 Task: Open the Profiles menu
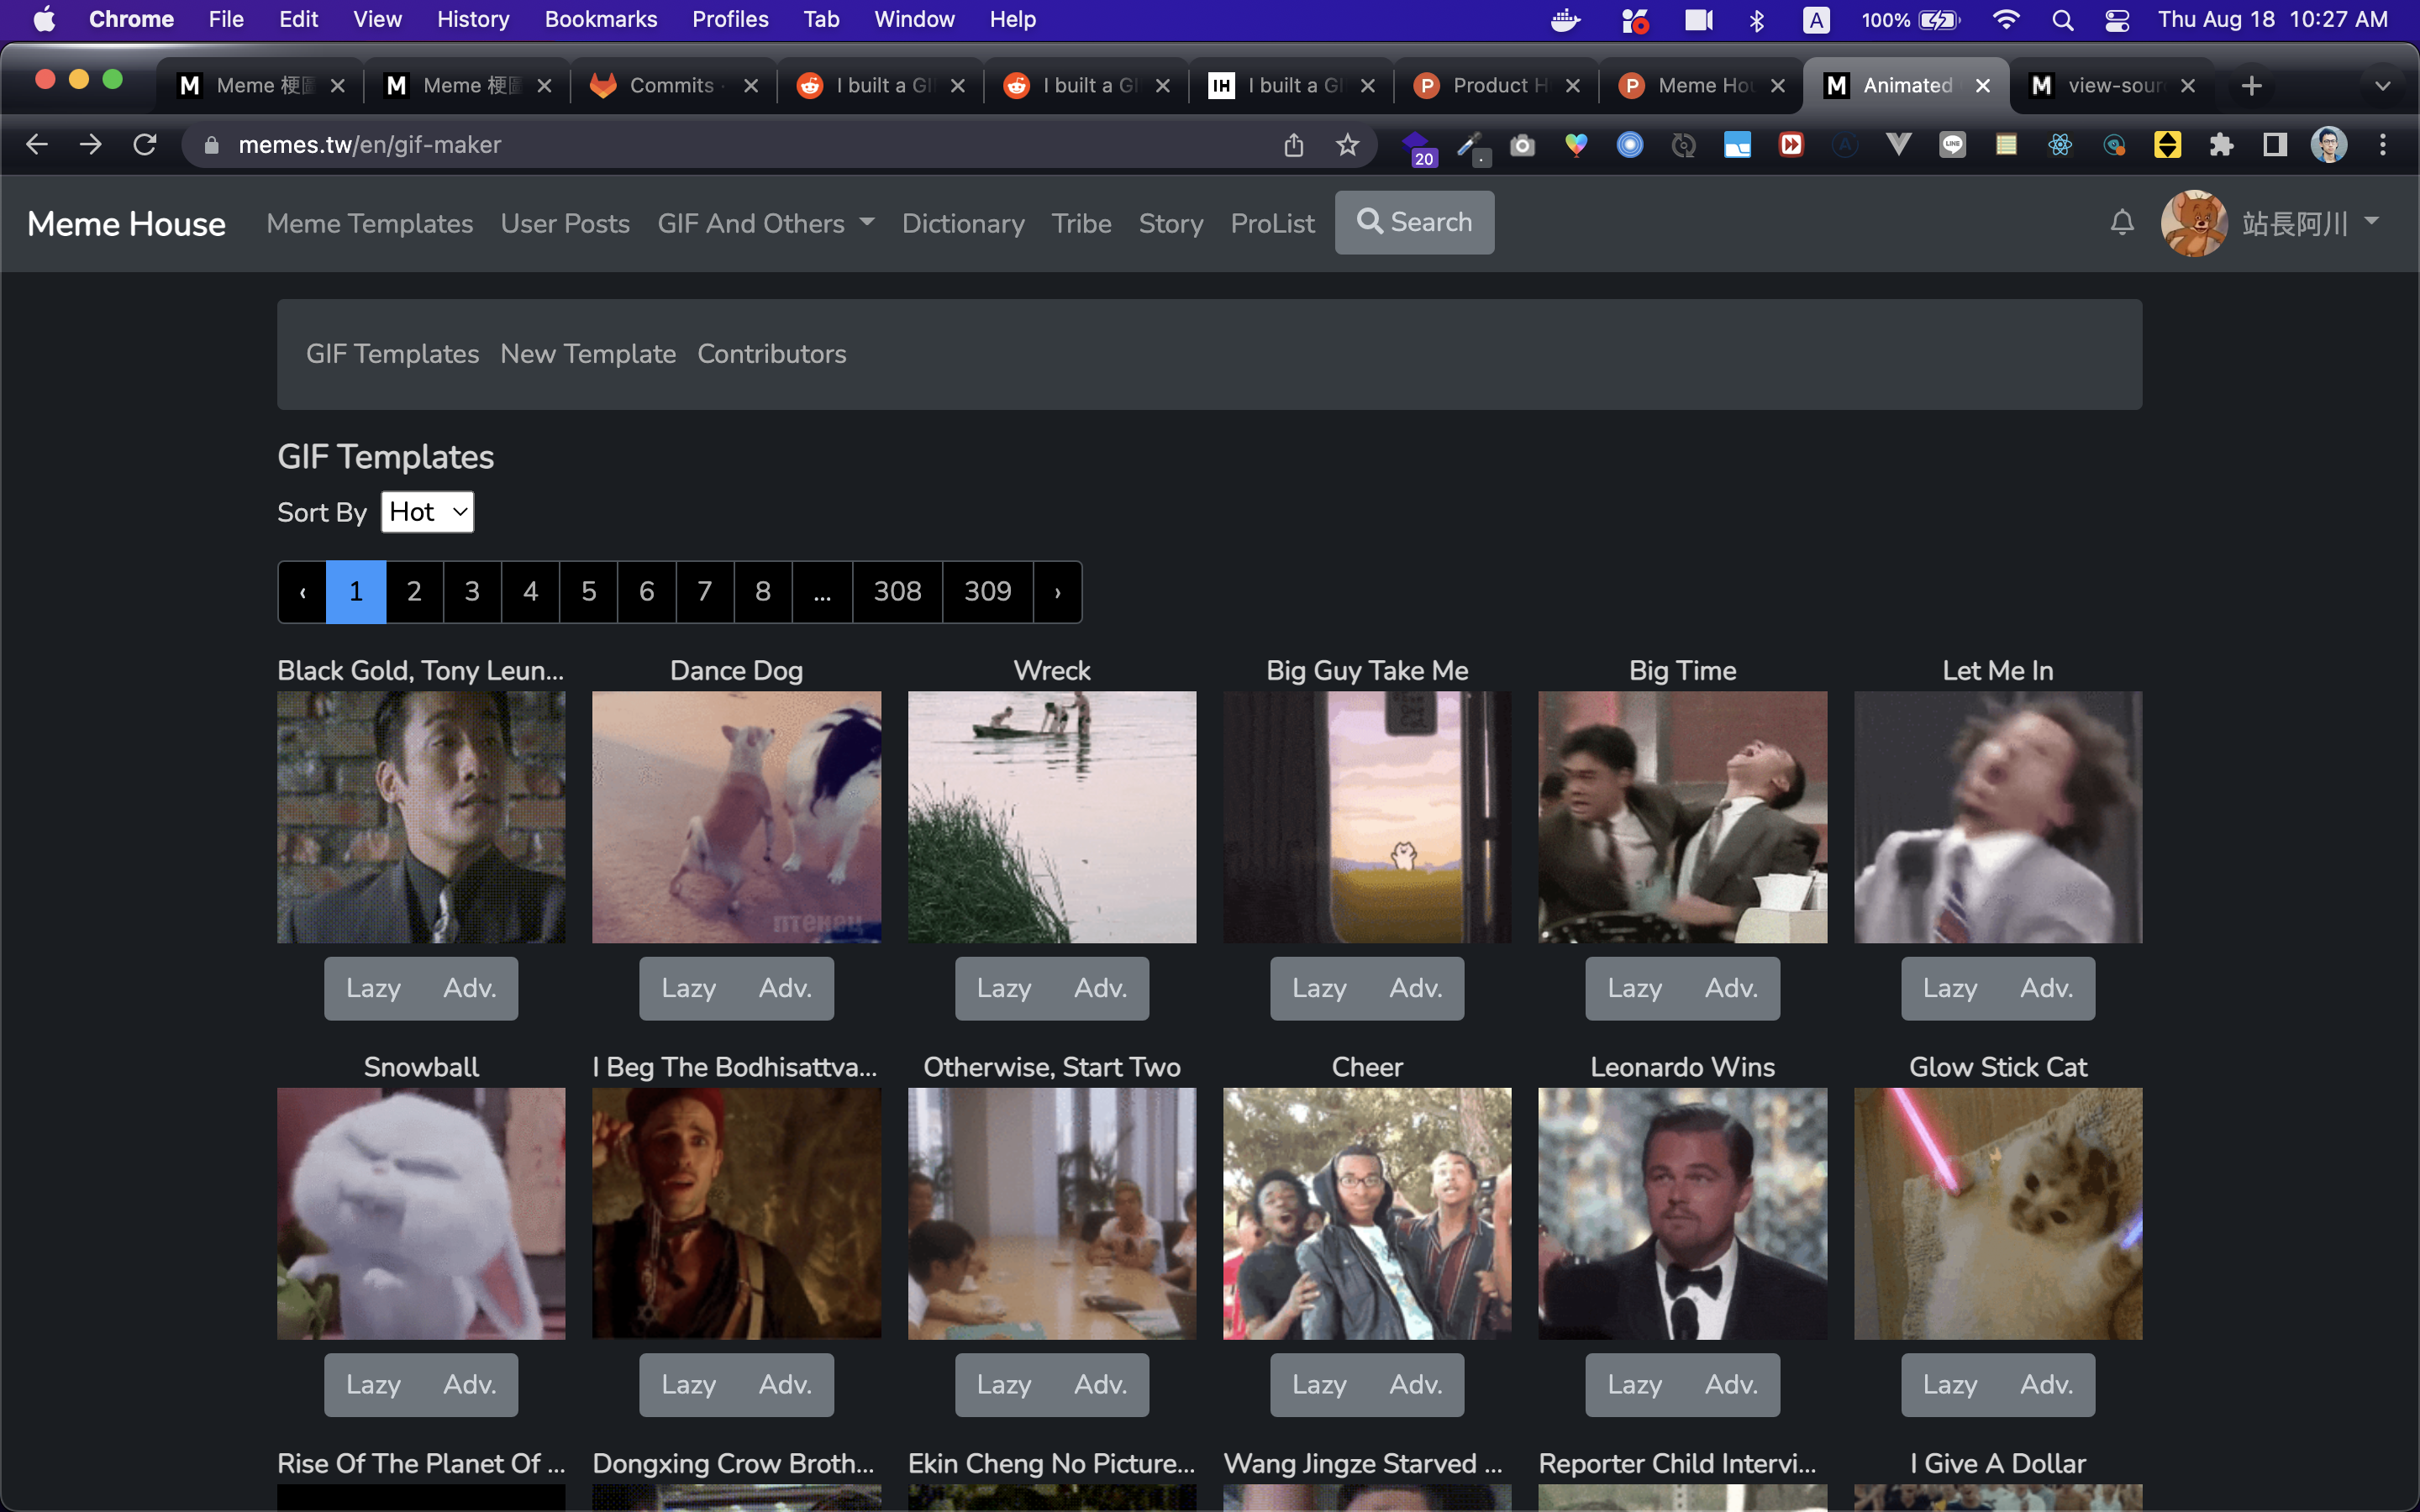730,20
